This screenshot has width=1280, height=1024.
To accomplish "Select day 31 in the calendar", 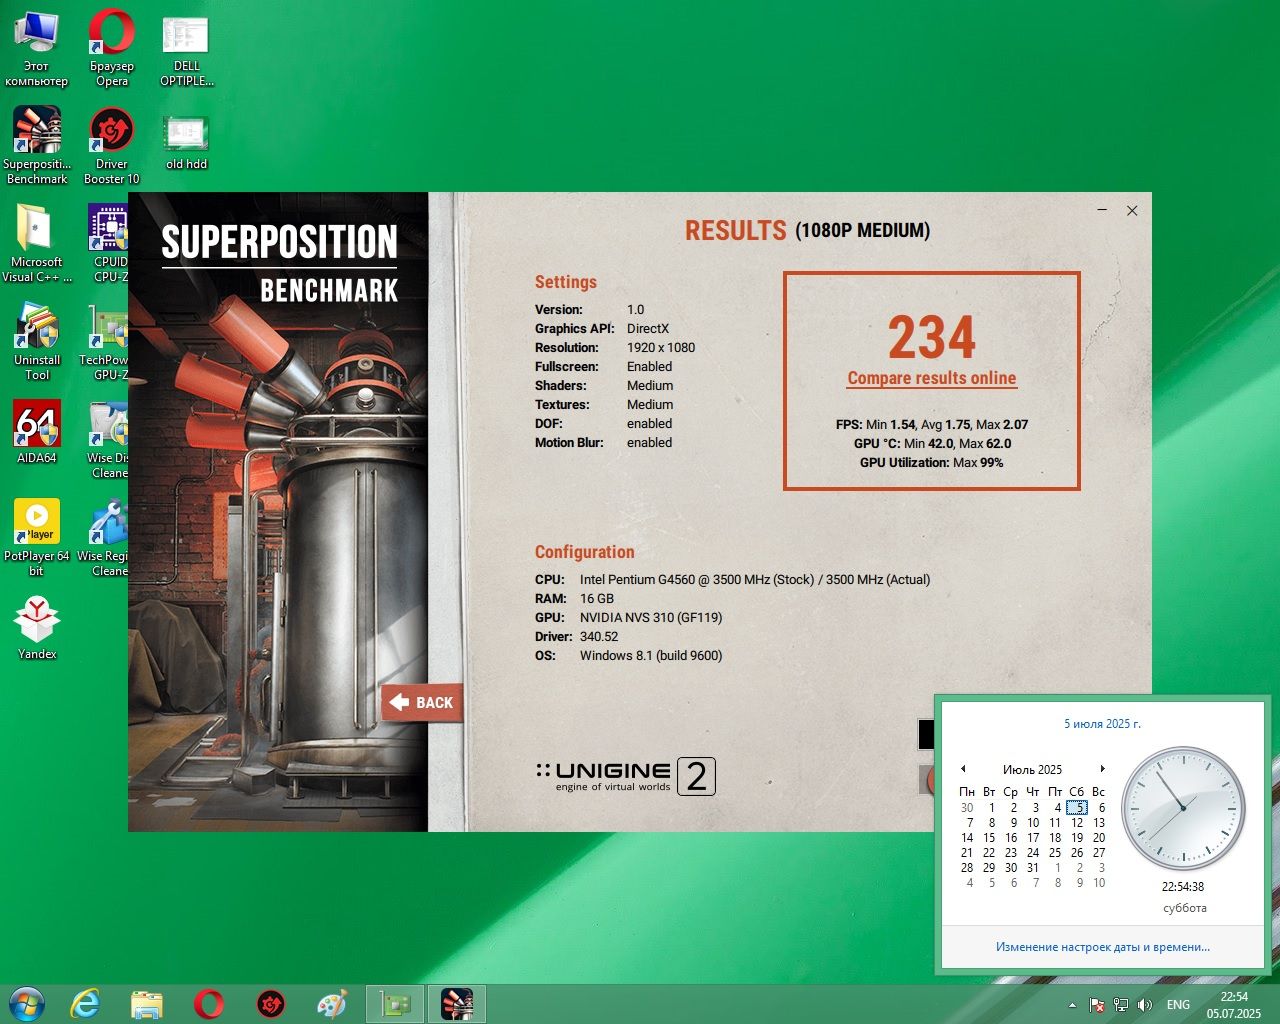I will [x=1033, y=868].
